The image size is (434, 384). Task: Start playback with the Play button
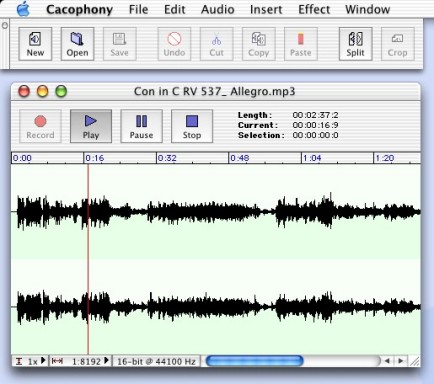point(91,126)
